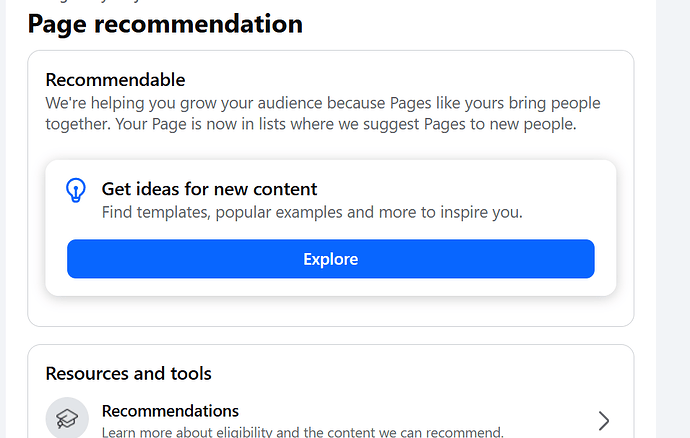Click the 'We're helping you grow your audience' paragraph
The height and width of the screenshot is (438, 690).
tap(323, 113)
